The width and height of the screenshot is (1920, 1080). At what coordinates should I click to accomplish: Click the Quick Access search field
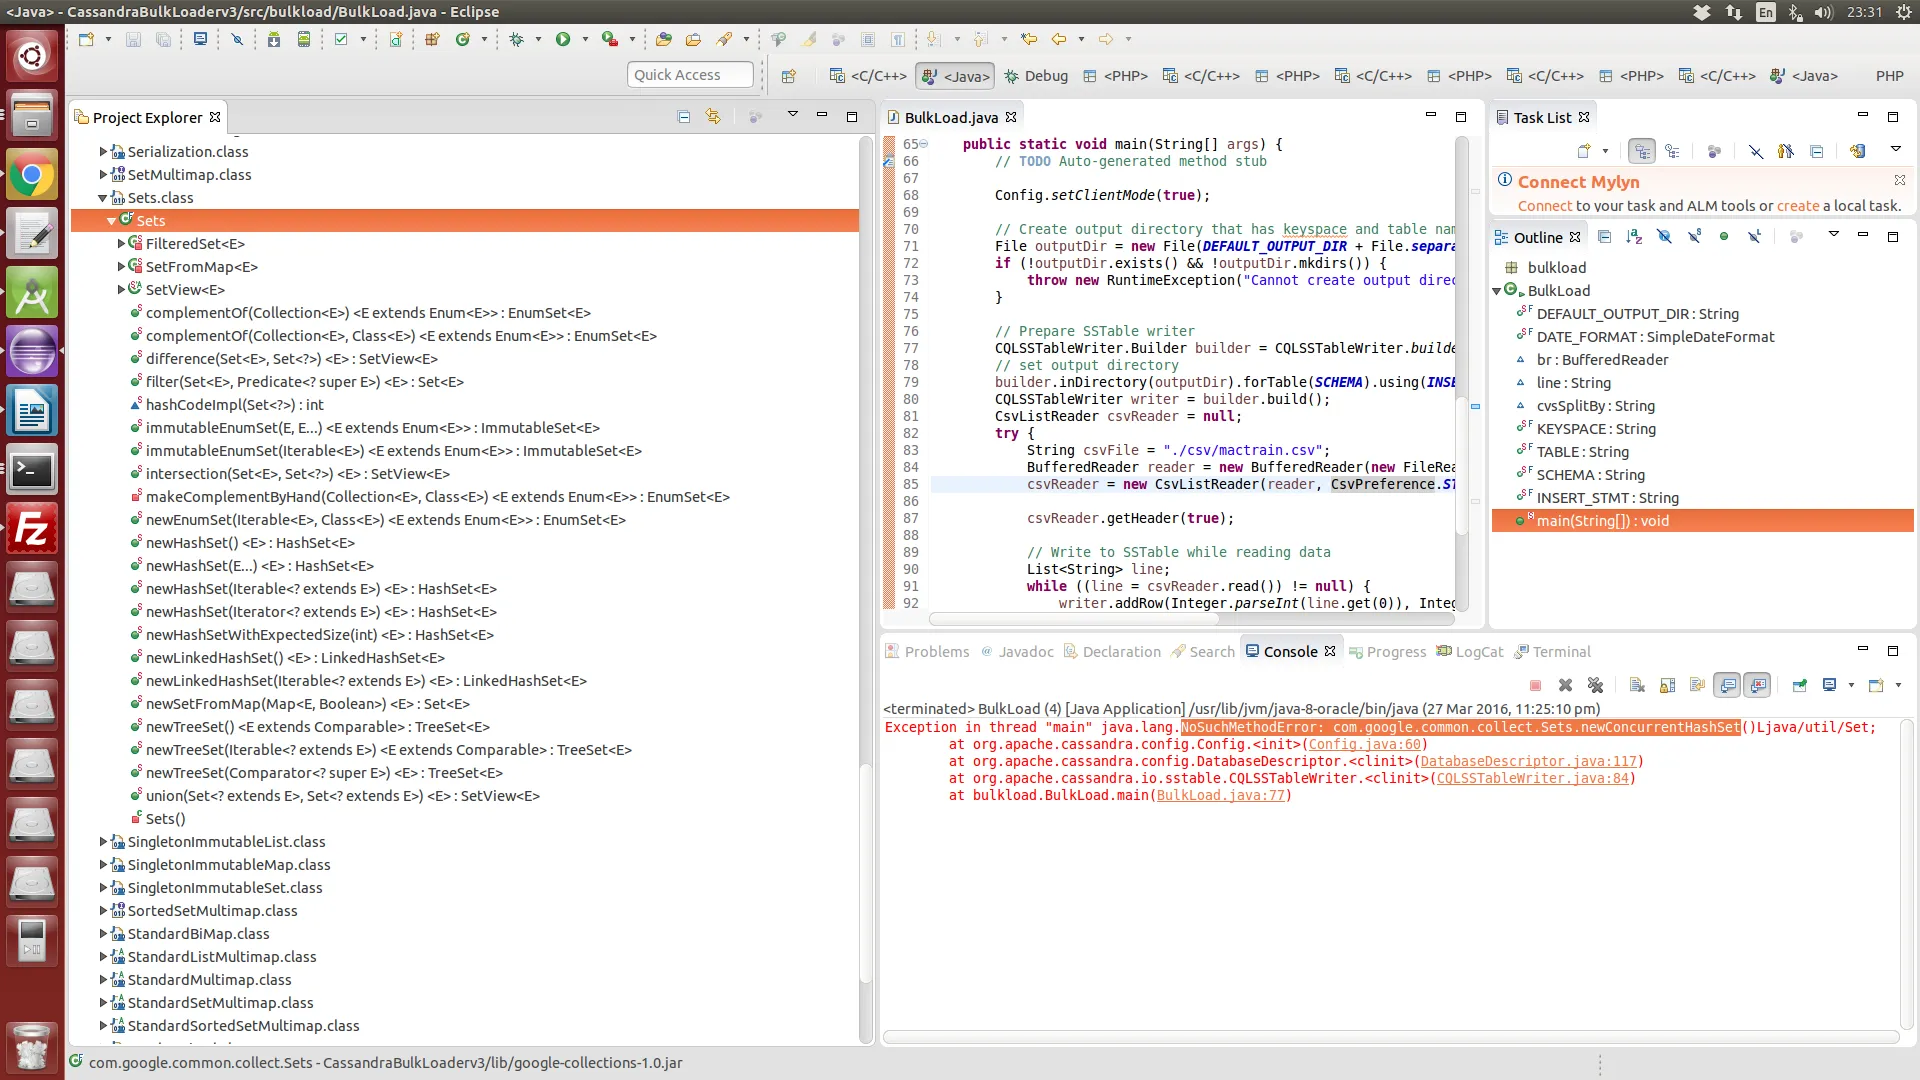[690, 75]
